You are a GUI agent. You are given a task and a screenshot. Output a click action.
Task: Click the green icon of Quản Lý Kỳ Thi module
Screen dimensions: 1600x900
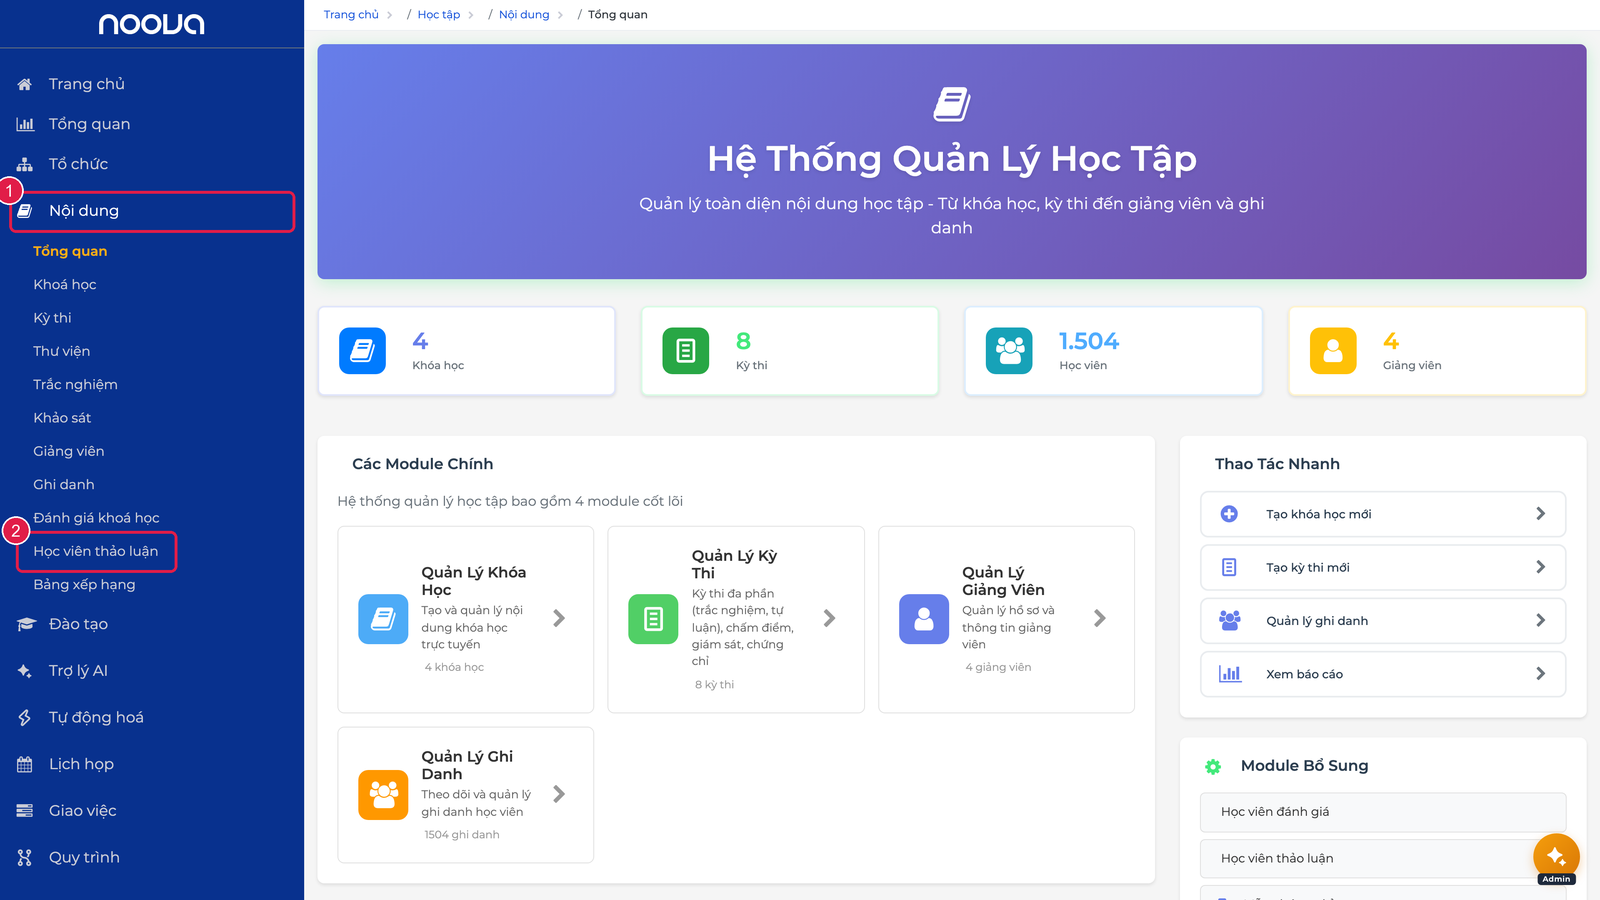(653, 619)
